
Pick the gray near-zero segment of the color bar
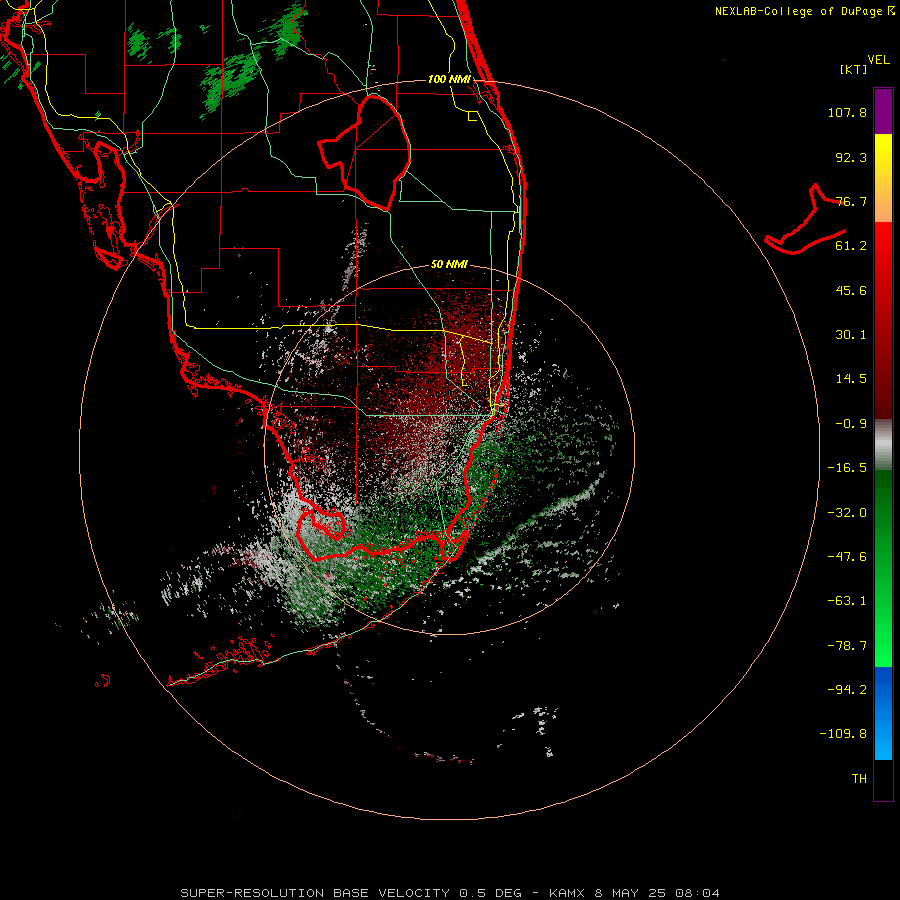(883, 445)
